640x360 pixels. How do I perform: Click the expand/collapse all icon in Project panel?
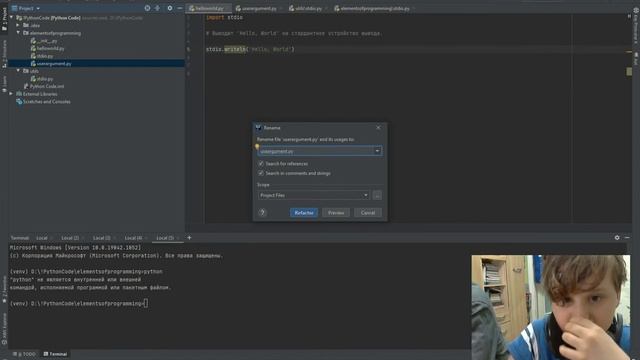pyautogui.click(x=158, y=8)
